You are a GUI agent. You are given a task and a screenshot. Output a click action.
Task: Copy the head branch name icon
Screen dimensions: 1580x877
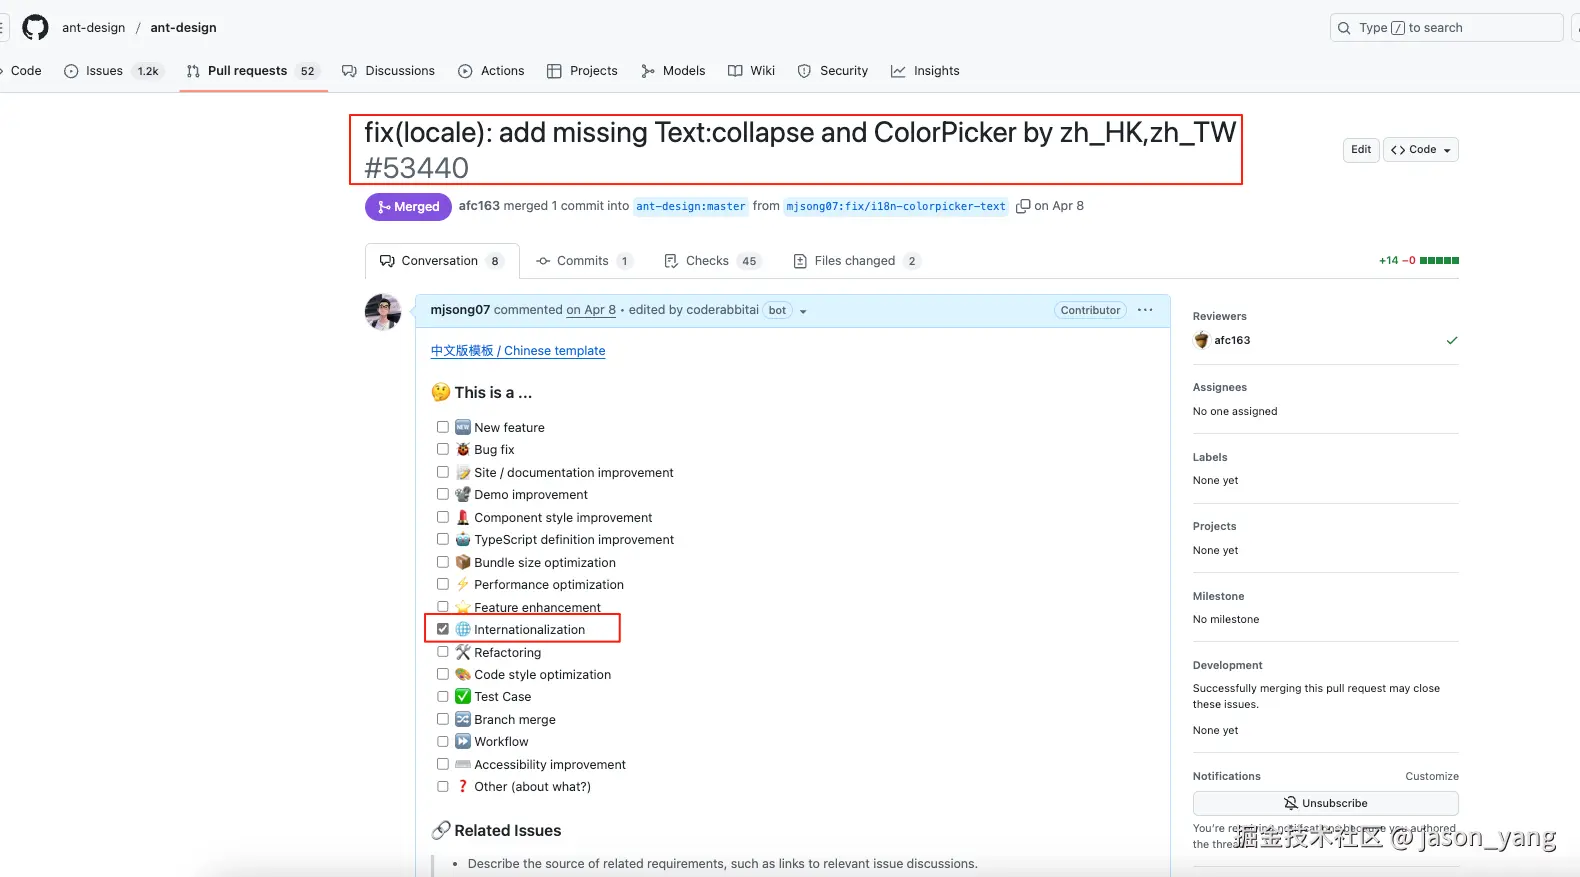[x=1023, y=206]
